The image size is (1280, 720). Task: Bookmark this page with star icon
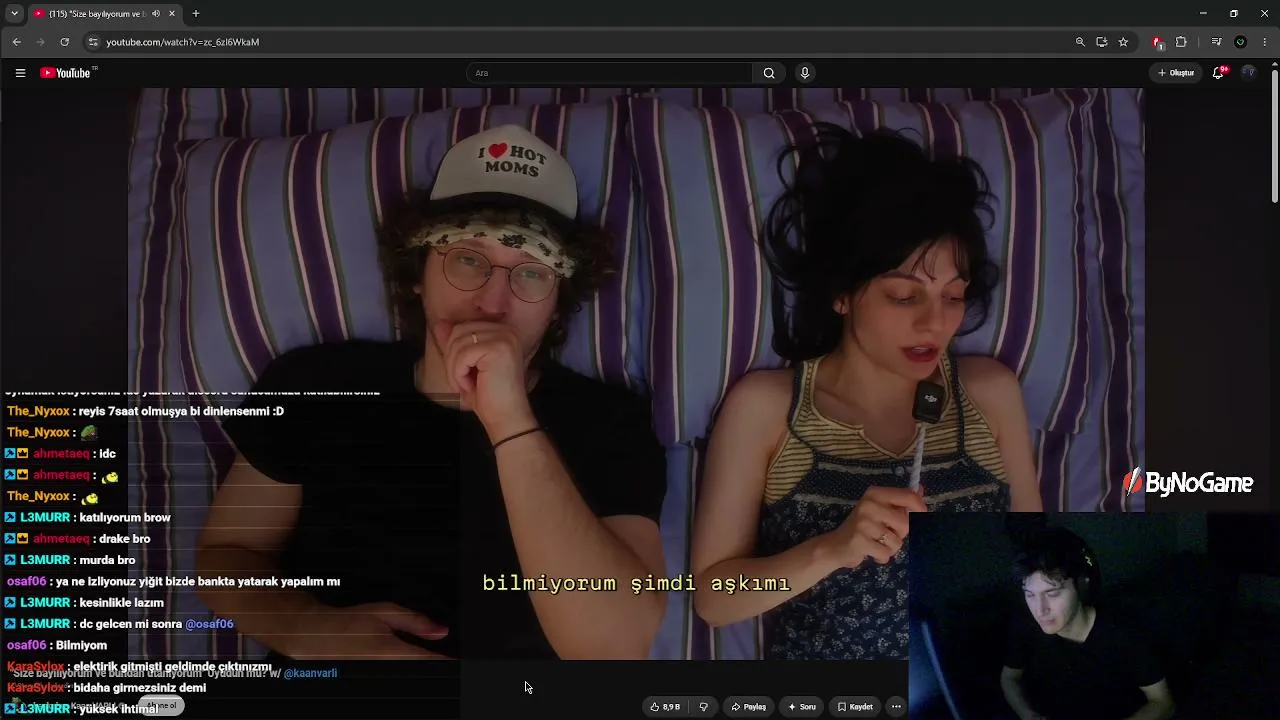[1124, 42]
